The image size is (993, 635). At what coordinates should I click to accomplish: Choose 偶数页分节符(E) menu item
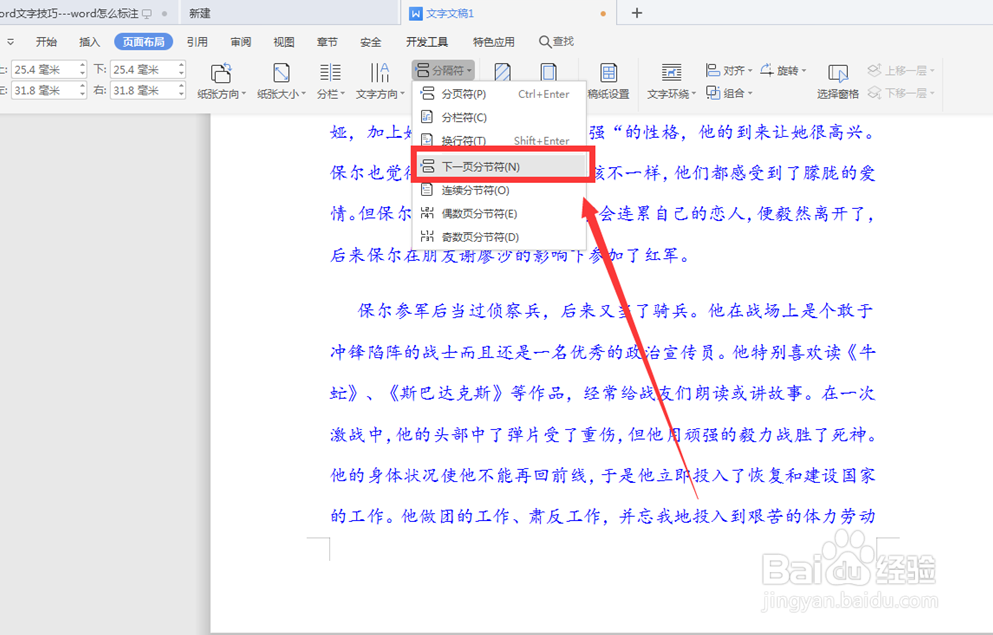point(498,213)
